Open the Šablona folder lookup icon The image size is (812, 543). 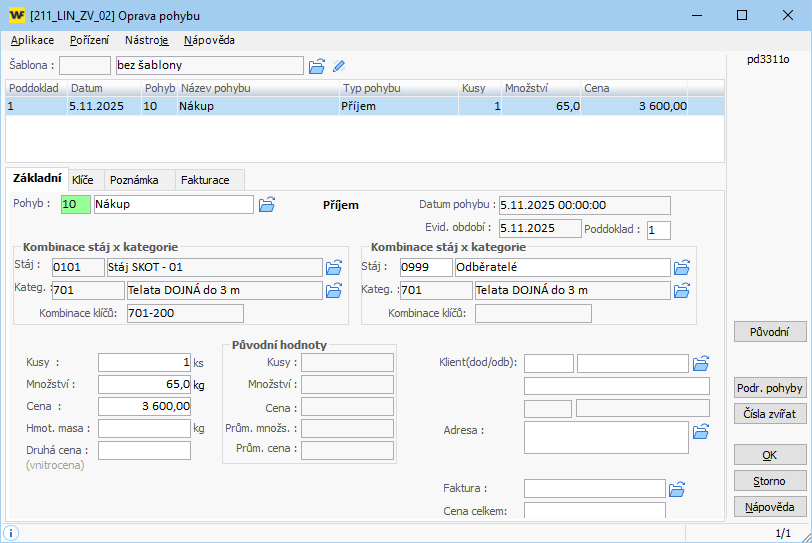pos(316,66)
